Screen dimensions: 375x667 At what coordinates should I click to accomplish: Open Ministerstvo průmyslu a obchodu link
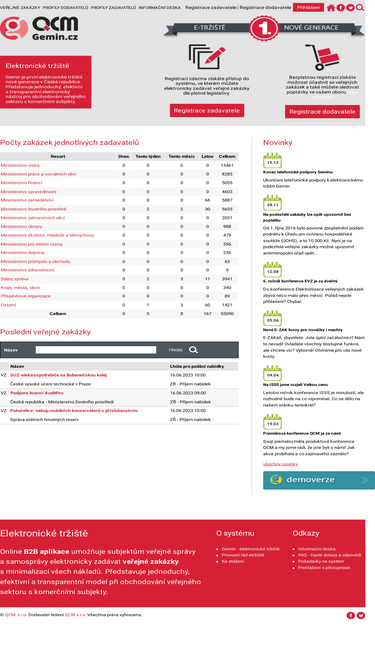point(35,261)
